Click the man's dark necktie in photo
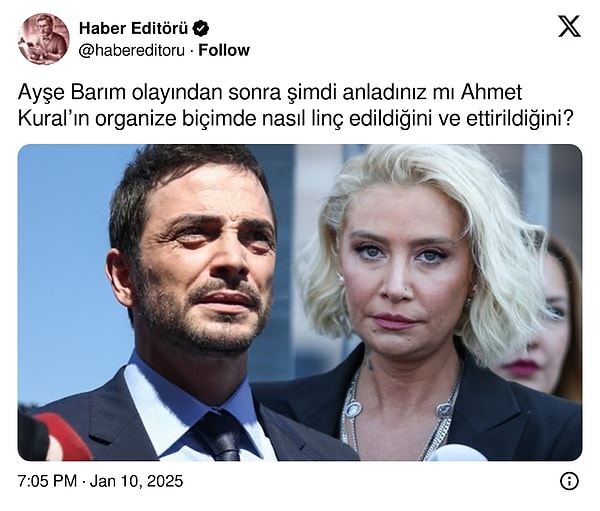 [x=222, y=436]
